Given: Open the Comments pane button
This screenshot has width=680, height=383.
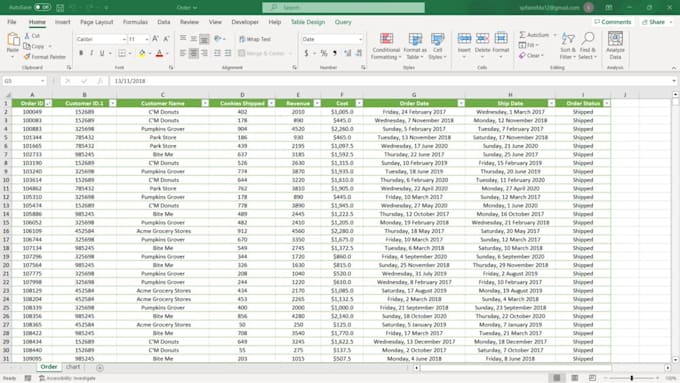Looking at the screenshot, I should [x=613, y=22].
